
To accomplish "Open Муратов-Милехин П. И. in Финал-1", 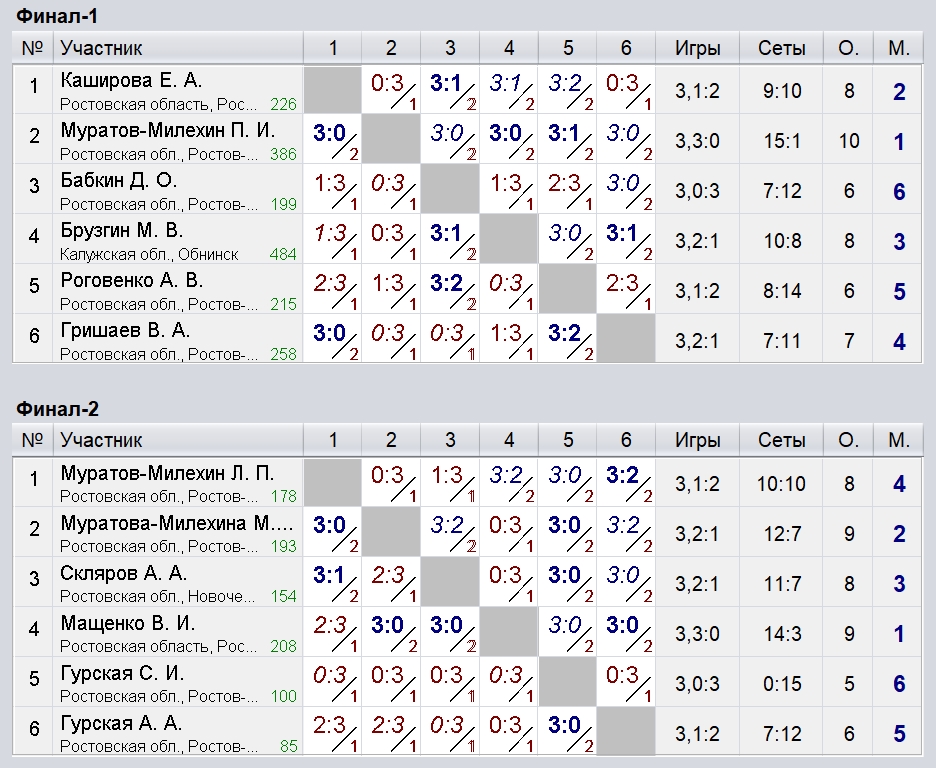I will point(168,130).
